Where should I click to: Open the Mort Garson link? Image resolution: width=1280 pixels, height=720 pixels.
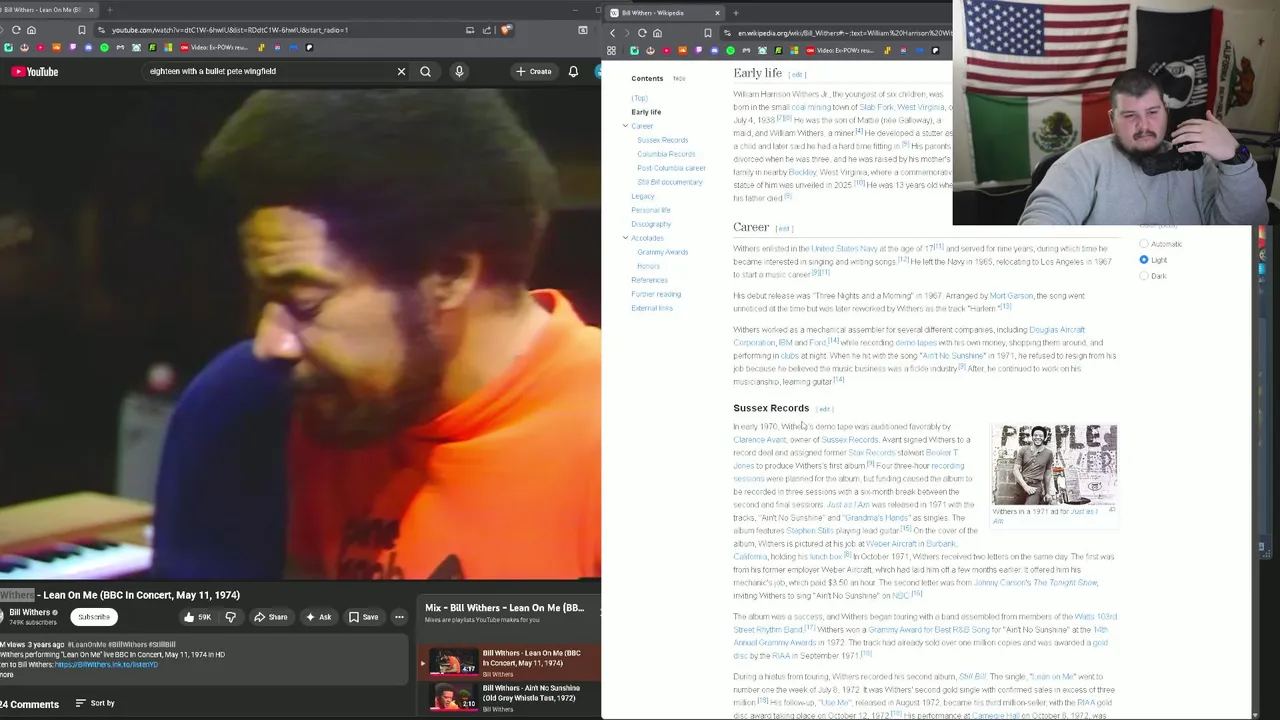pos(1011,296)
